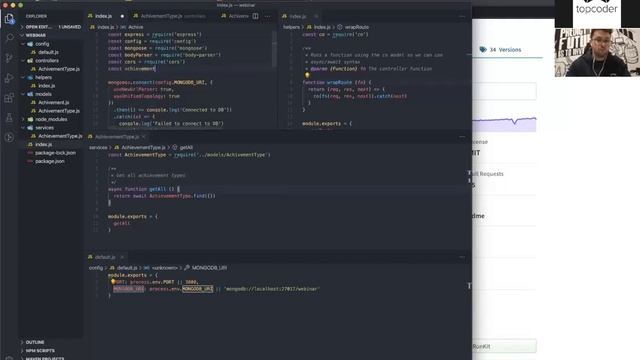Click the 1 UNSAVED badge in Open Editors
This screenshot has height=360, width=640.
[70, 27]
